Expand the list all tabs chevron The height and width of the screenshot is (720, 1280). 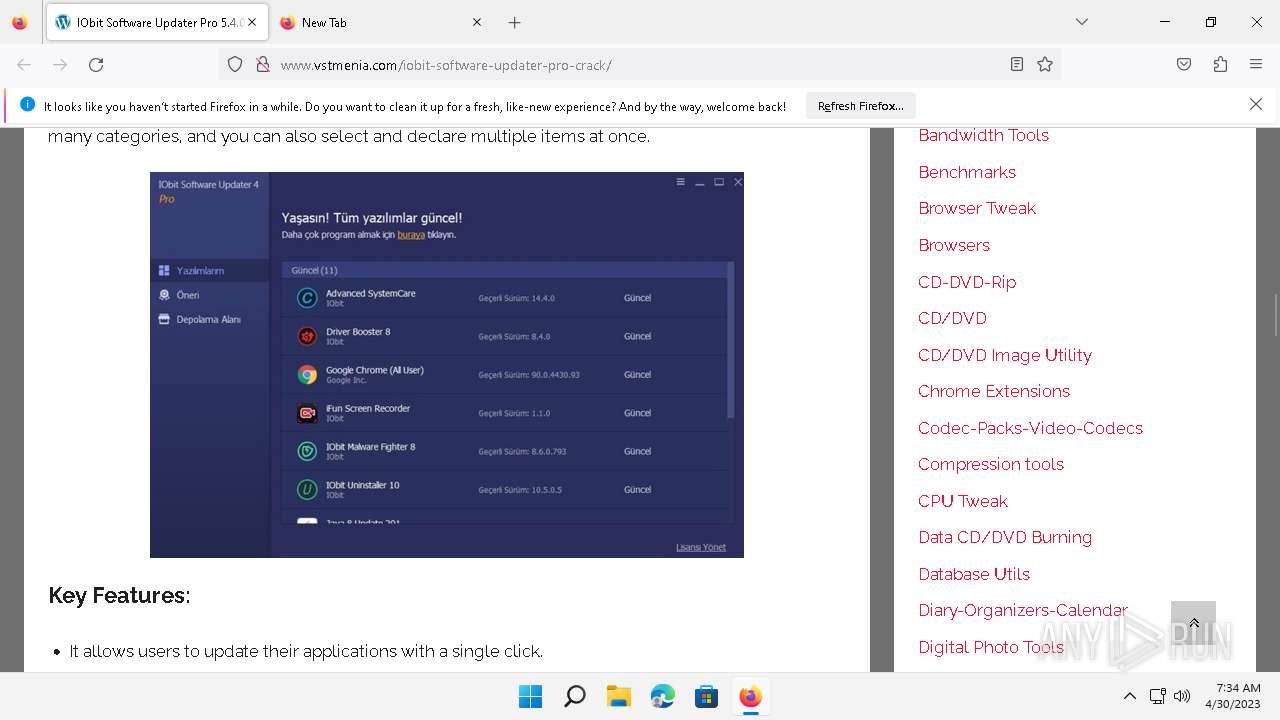point(1082,22)
